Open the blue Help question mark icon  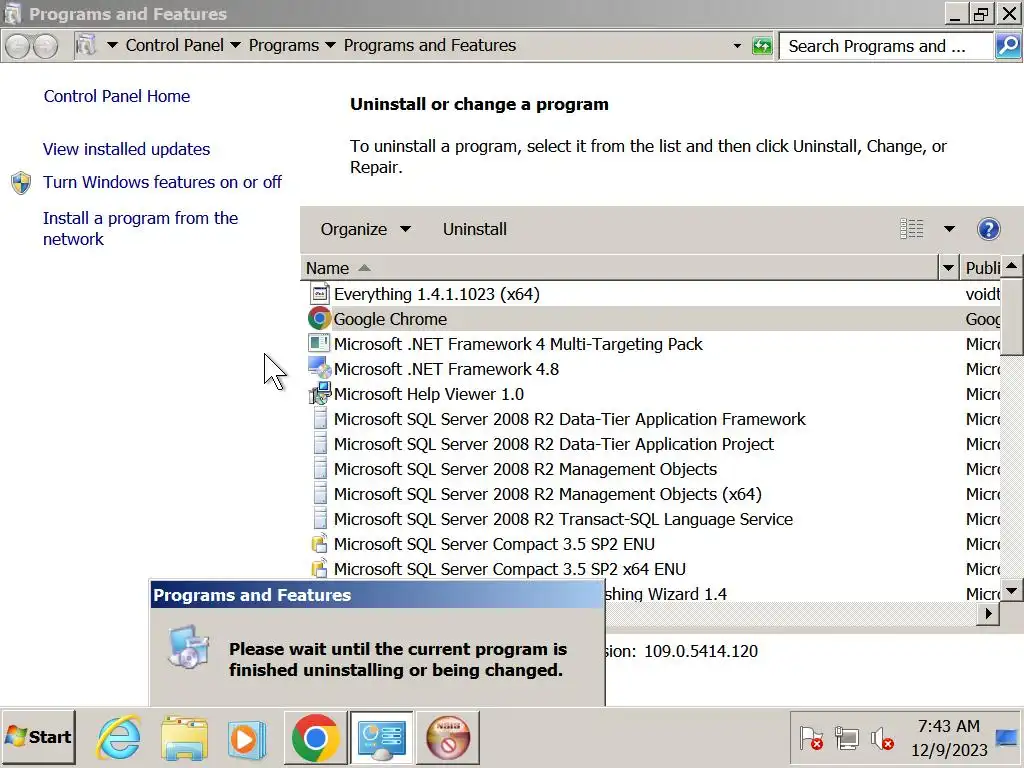click(x=988, y=229)
